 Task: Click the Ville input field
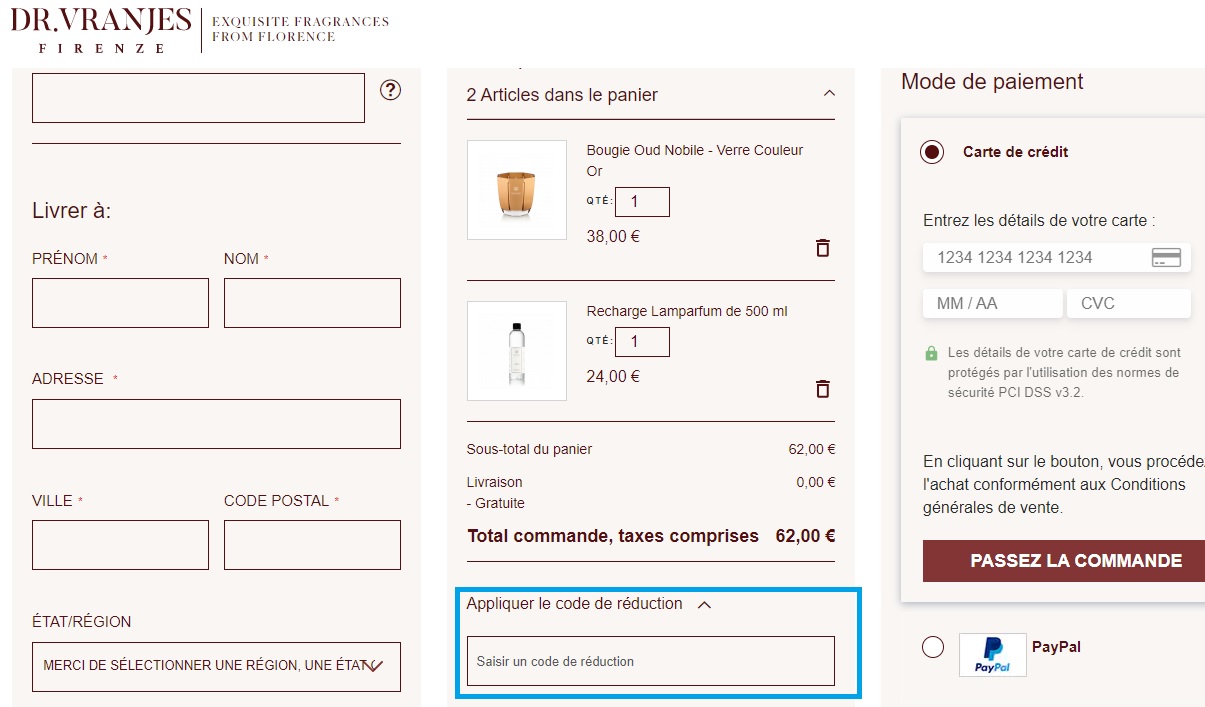pos(120,545)
